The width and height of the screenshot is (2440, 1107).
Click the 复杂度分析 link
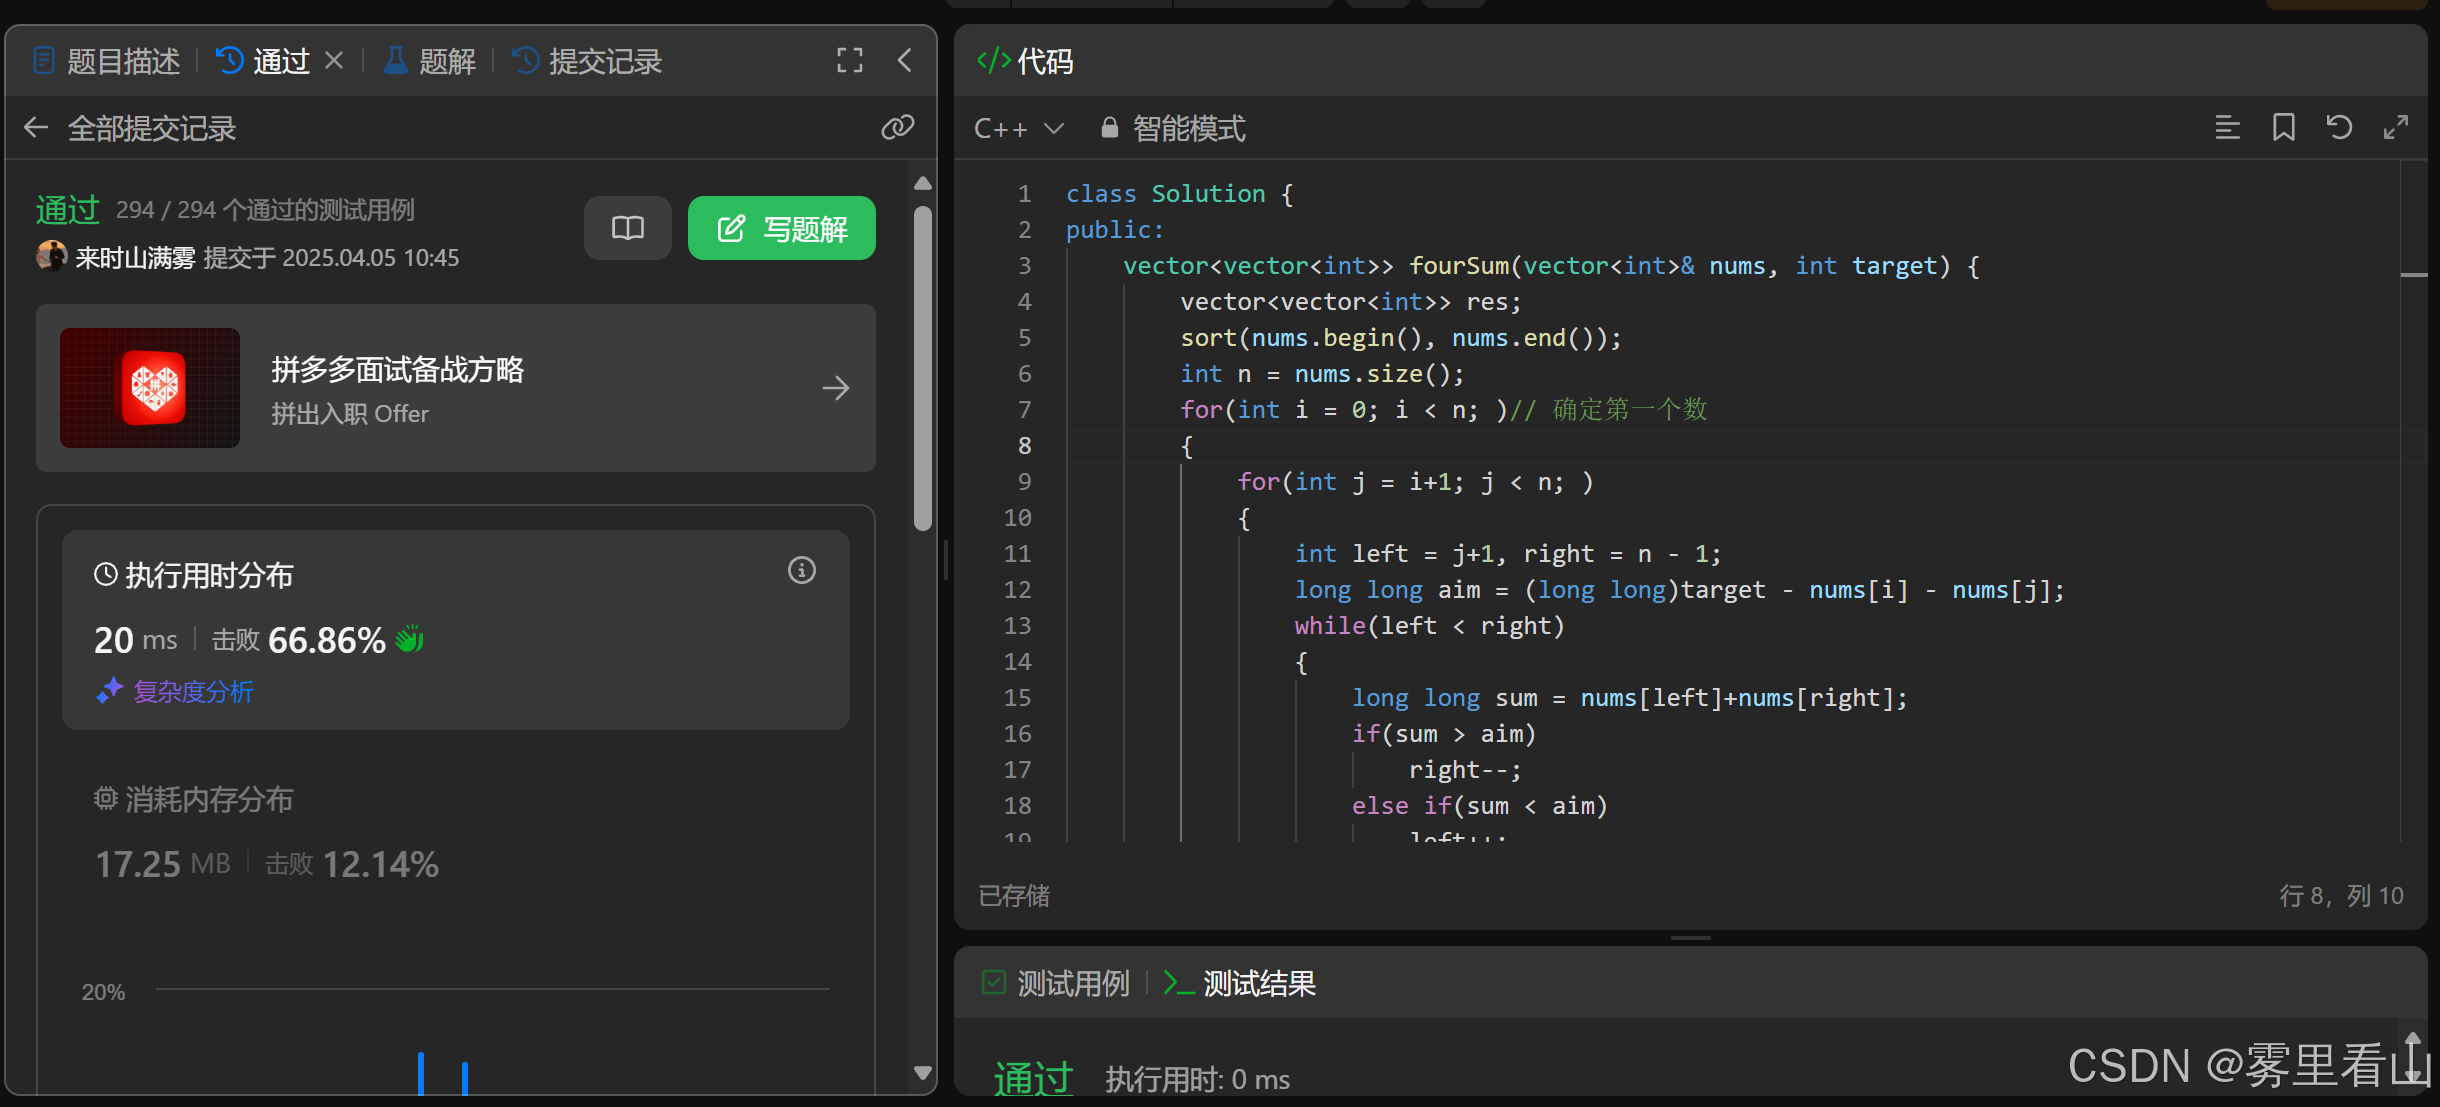tap(192, 692)
